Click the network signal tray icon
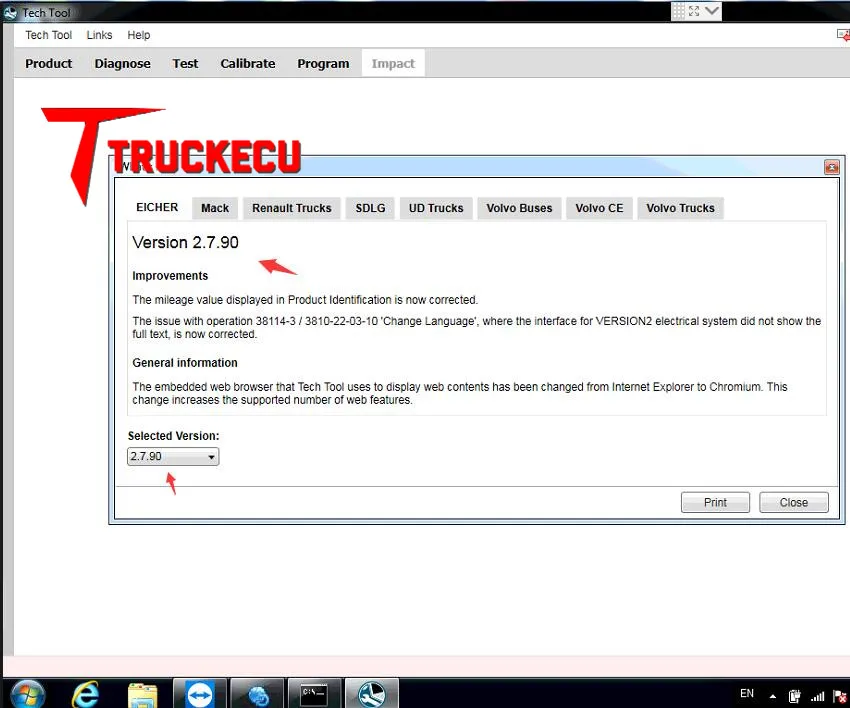 pyautogui.click(x=817, y=696)
